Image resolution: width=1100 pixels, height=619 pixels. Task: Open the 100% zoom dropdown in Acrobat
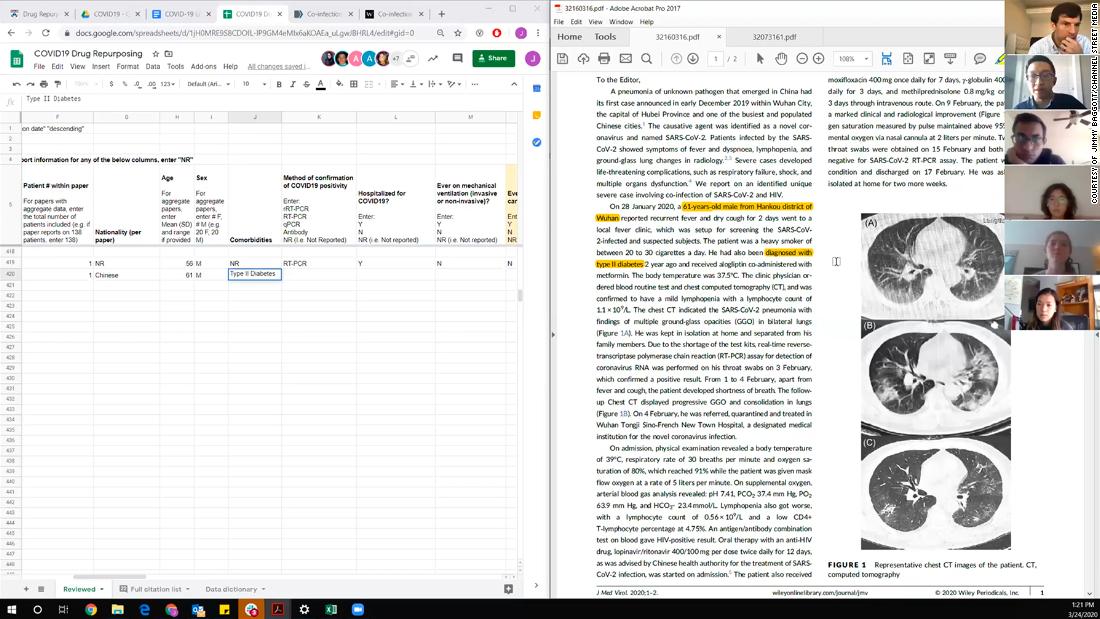pos(853,59)
